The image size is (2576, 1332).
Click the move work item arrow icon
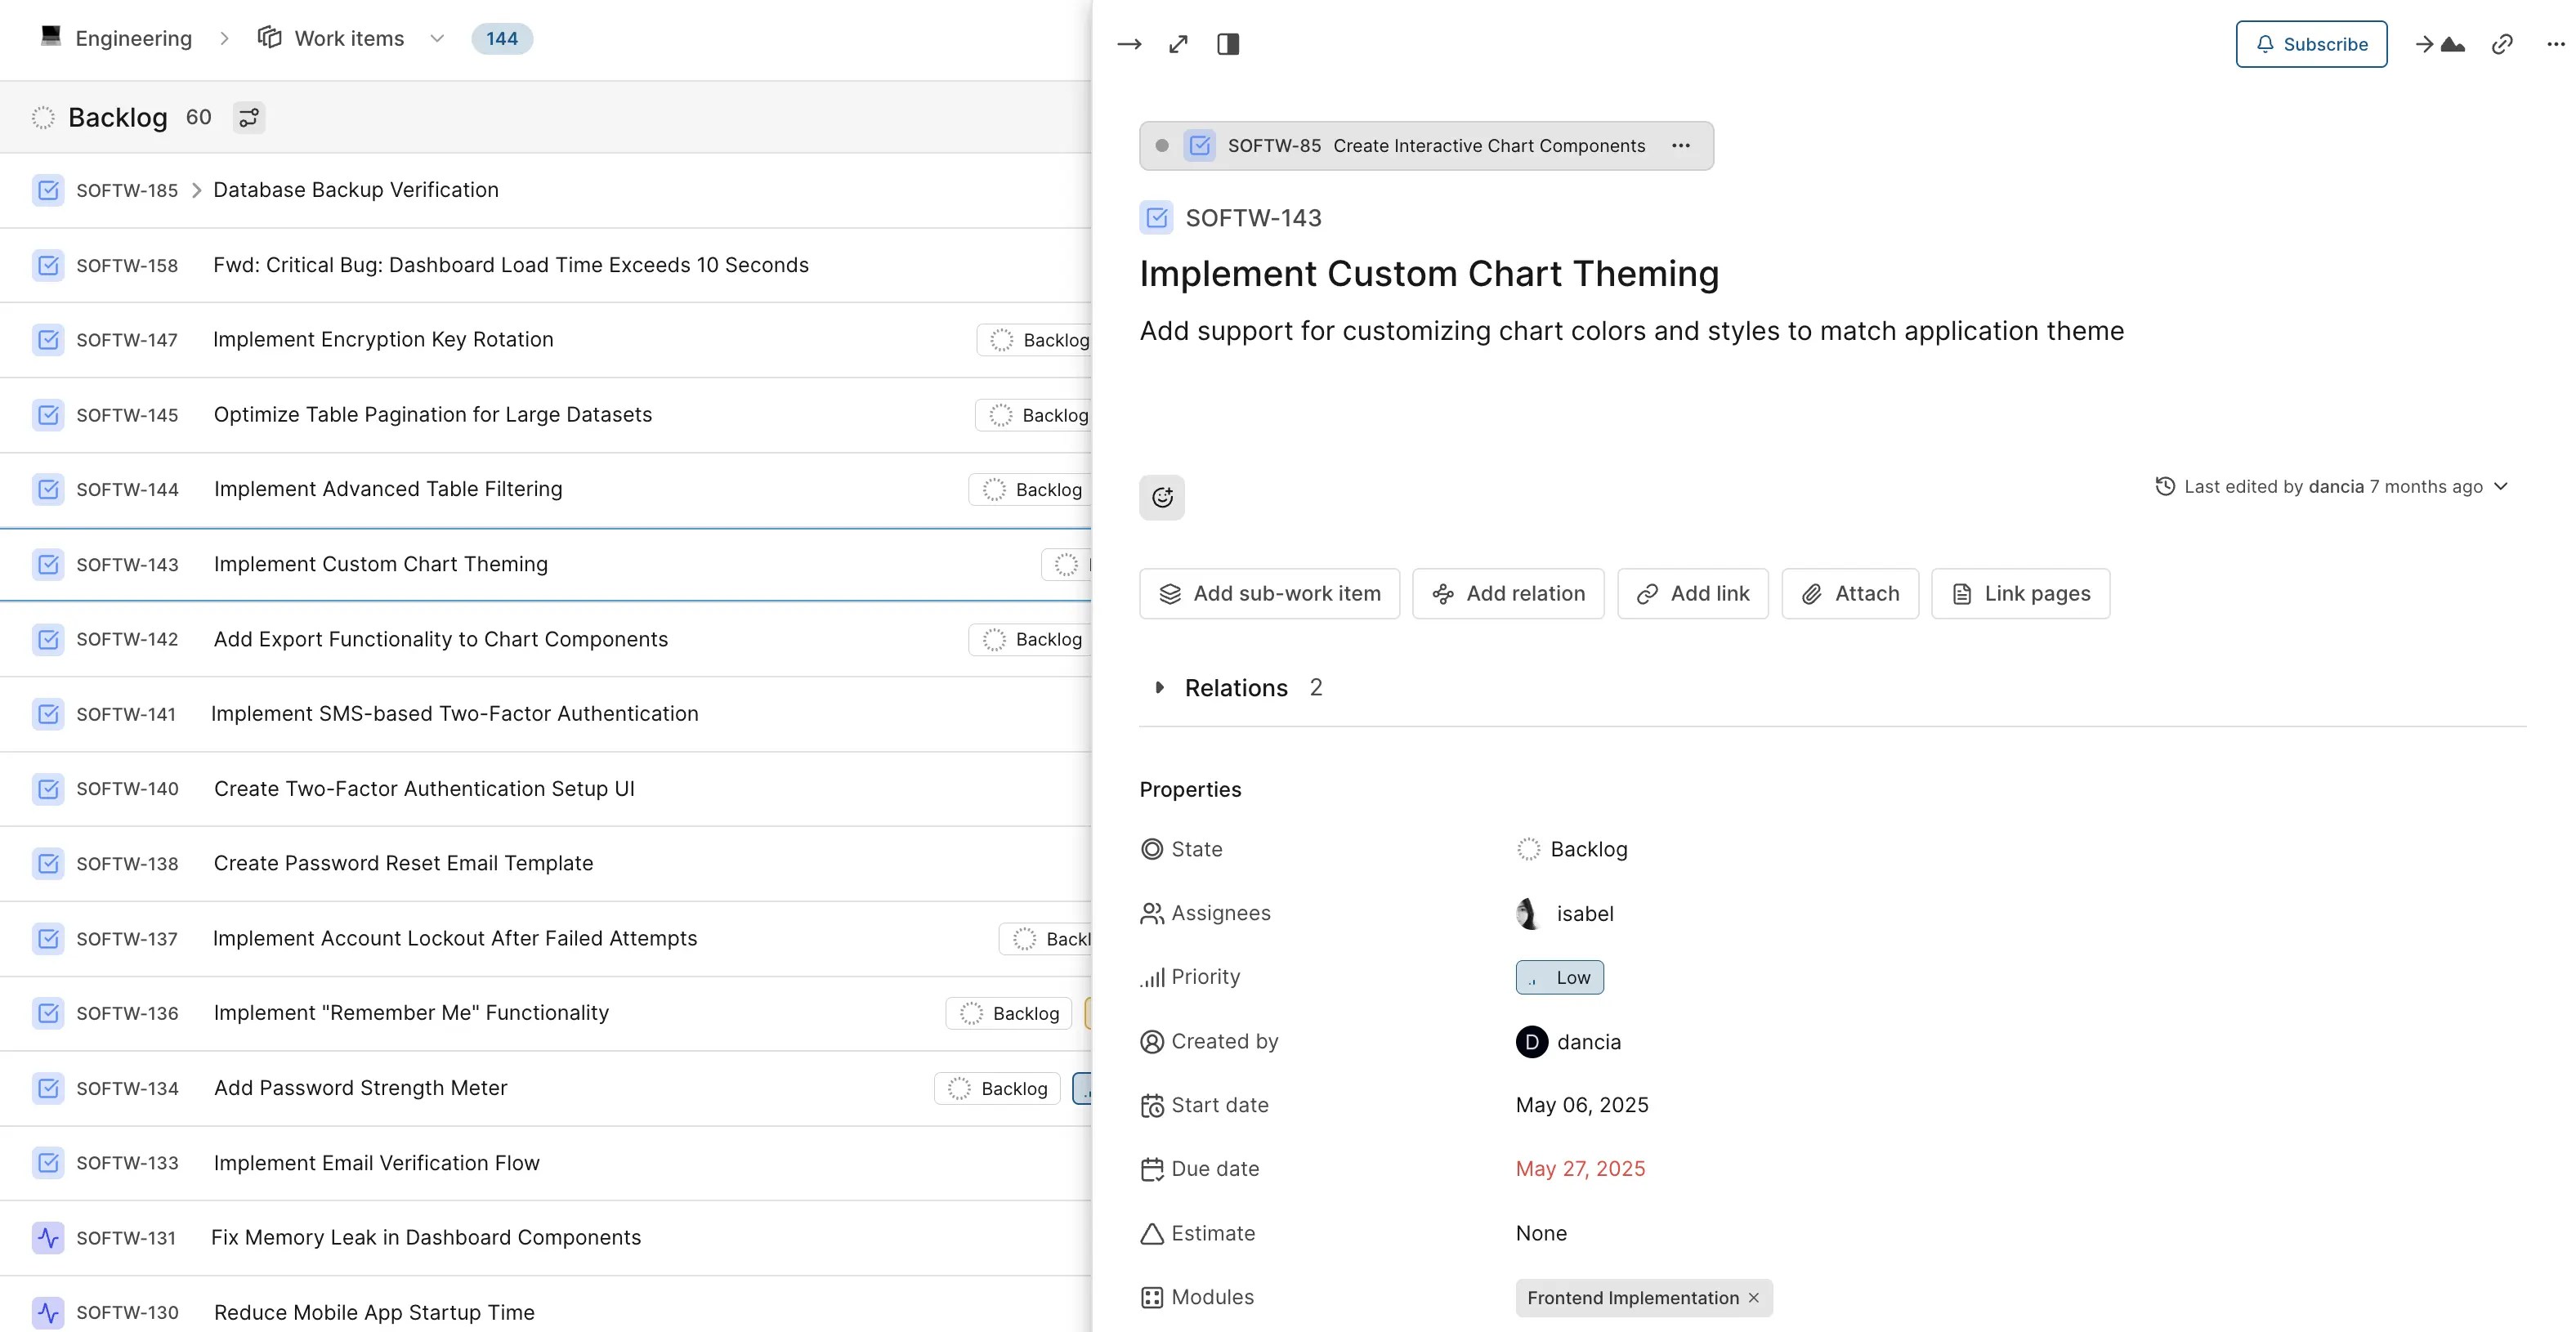[x=1129, y=44]
